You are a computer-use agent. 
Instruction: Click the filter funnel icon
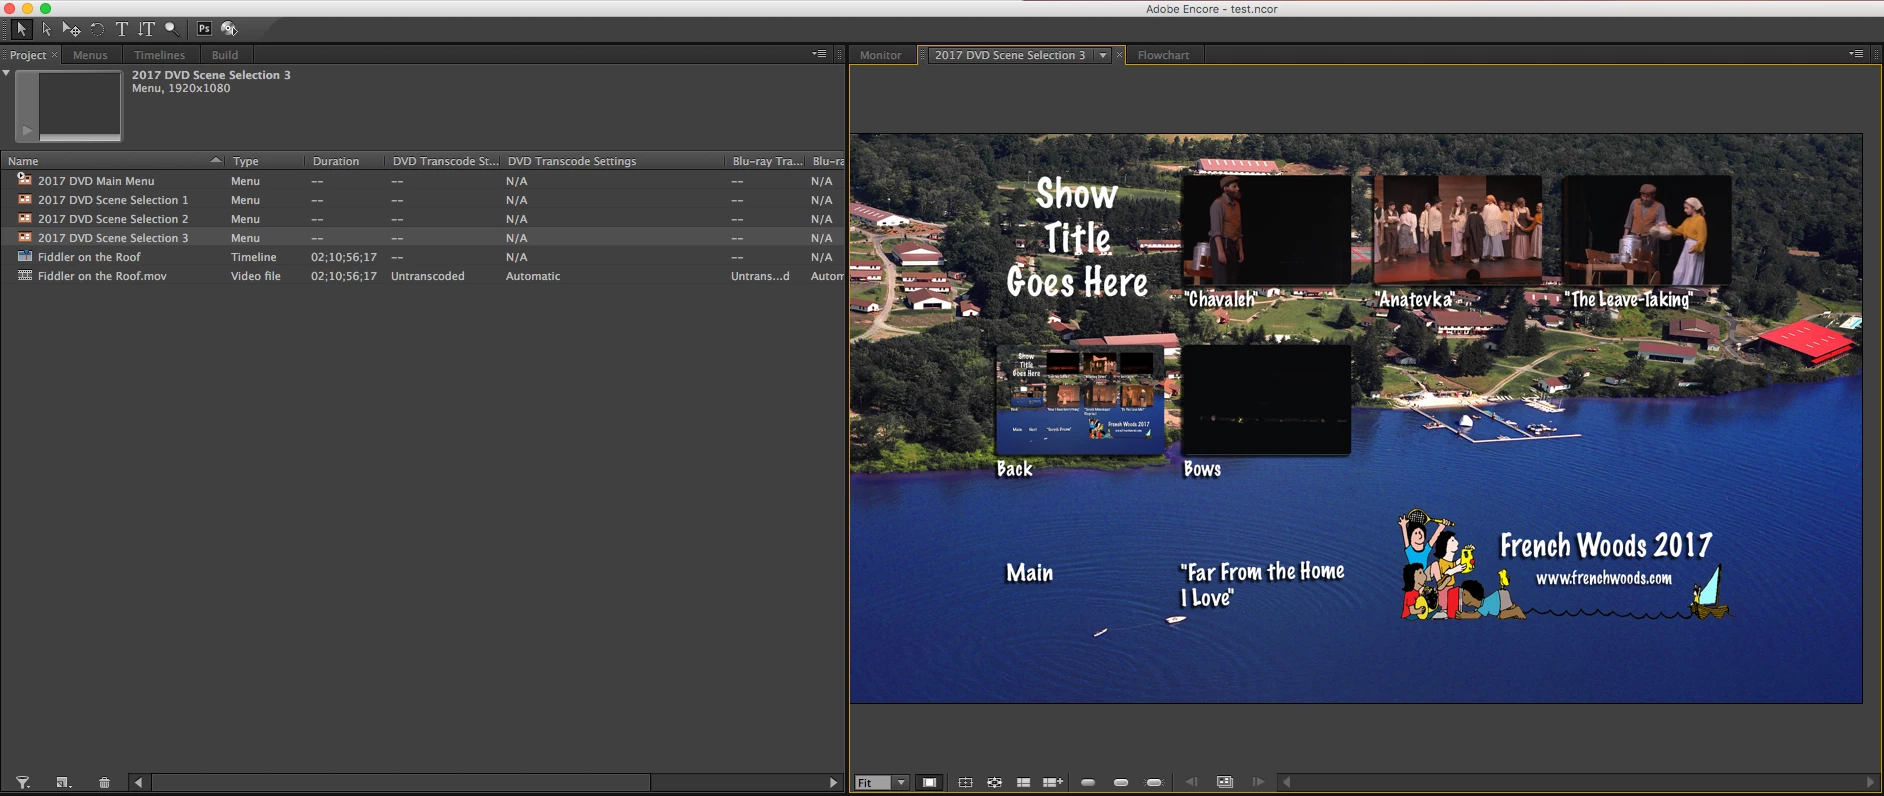(x=23, y=782)
